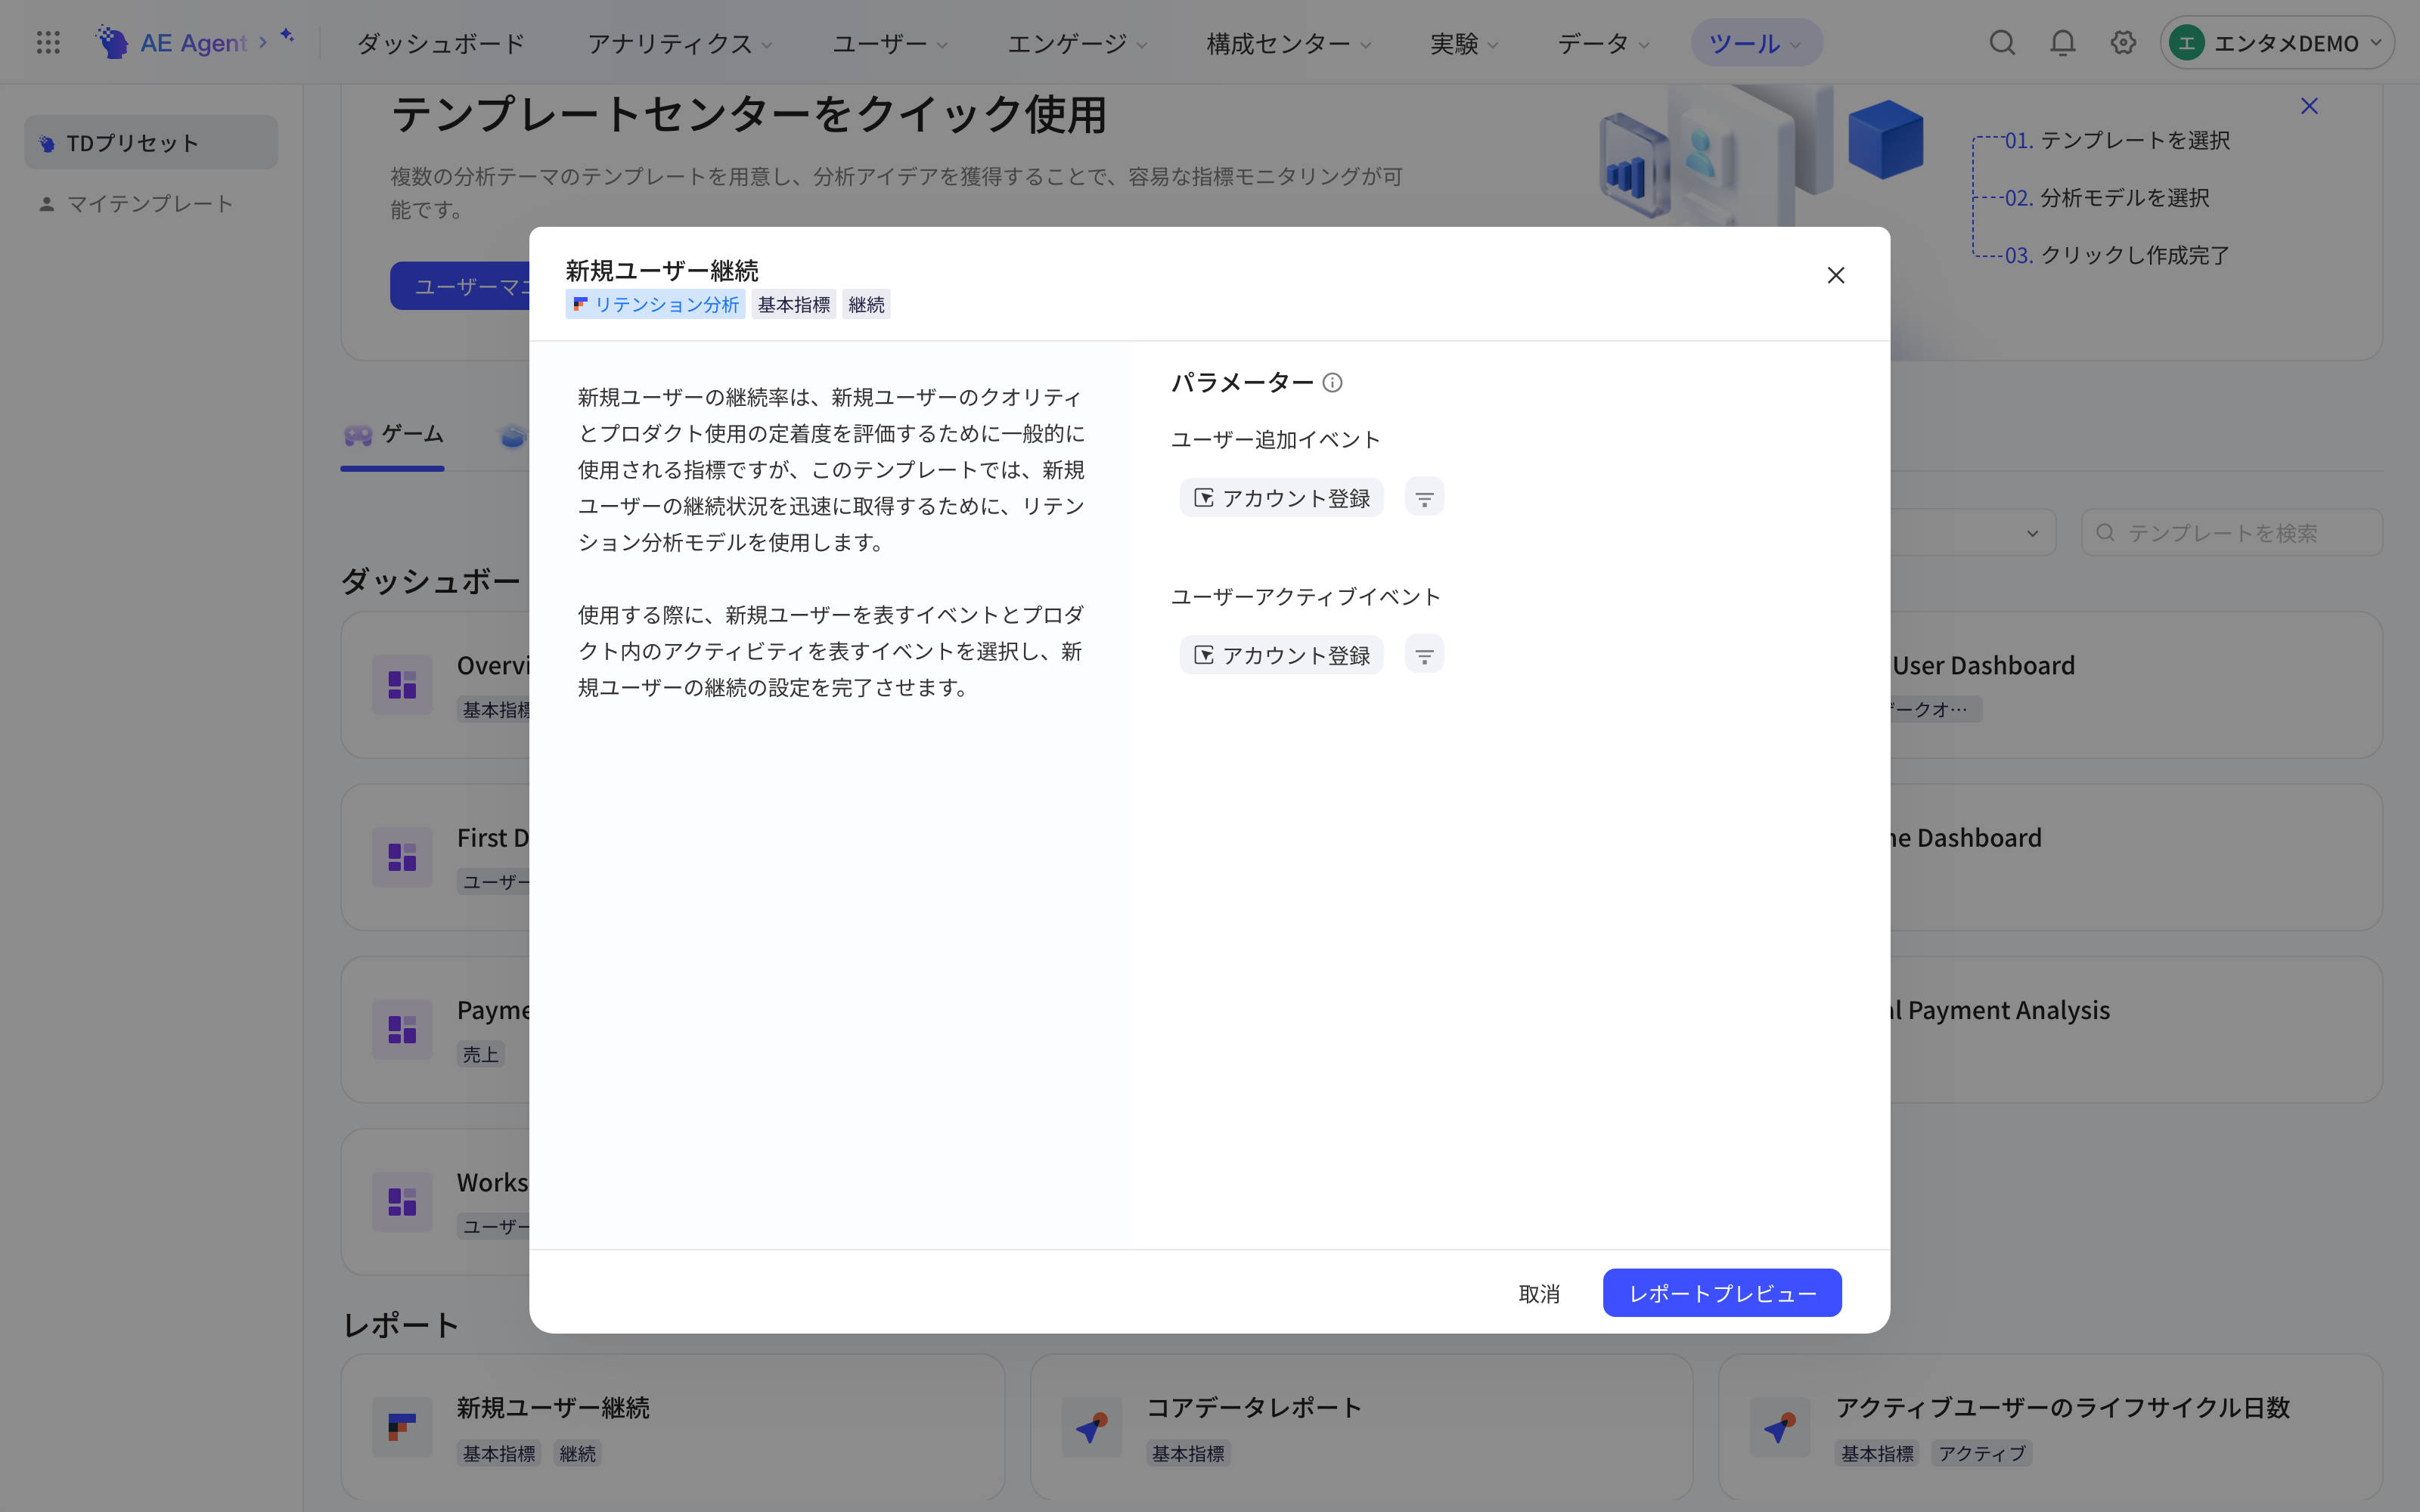The image size is (2420, 1512).
Task: Open notifications bell icon
Action: (2063, 42)
